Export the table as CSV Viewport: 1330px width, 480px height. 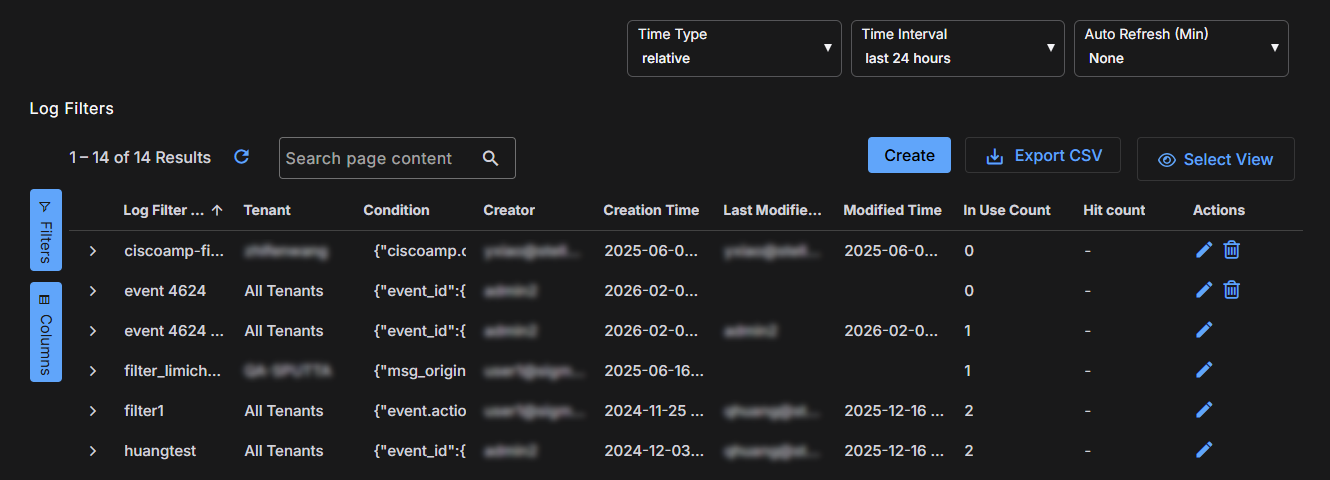1042,155
